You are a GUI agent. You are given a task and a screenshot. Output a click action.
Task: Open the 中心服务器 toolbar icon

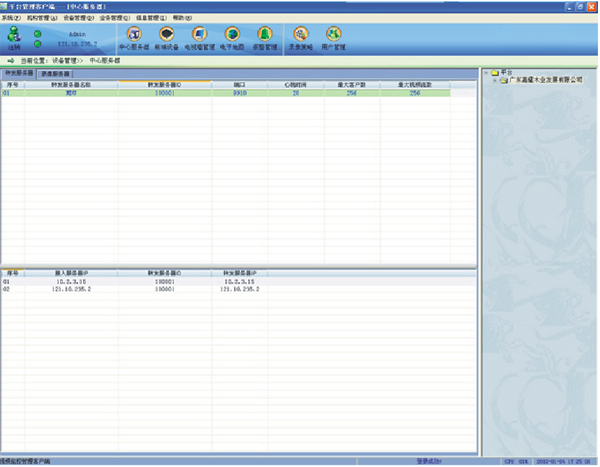133,38
